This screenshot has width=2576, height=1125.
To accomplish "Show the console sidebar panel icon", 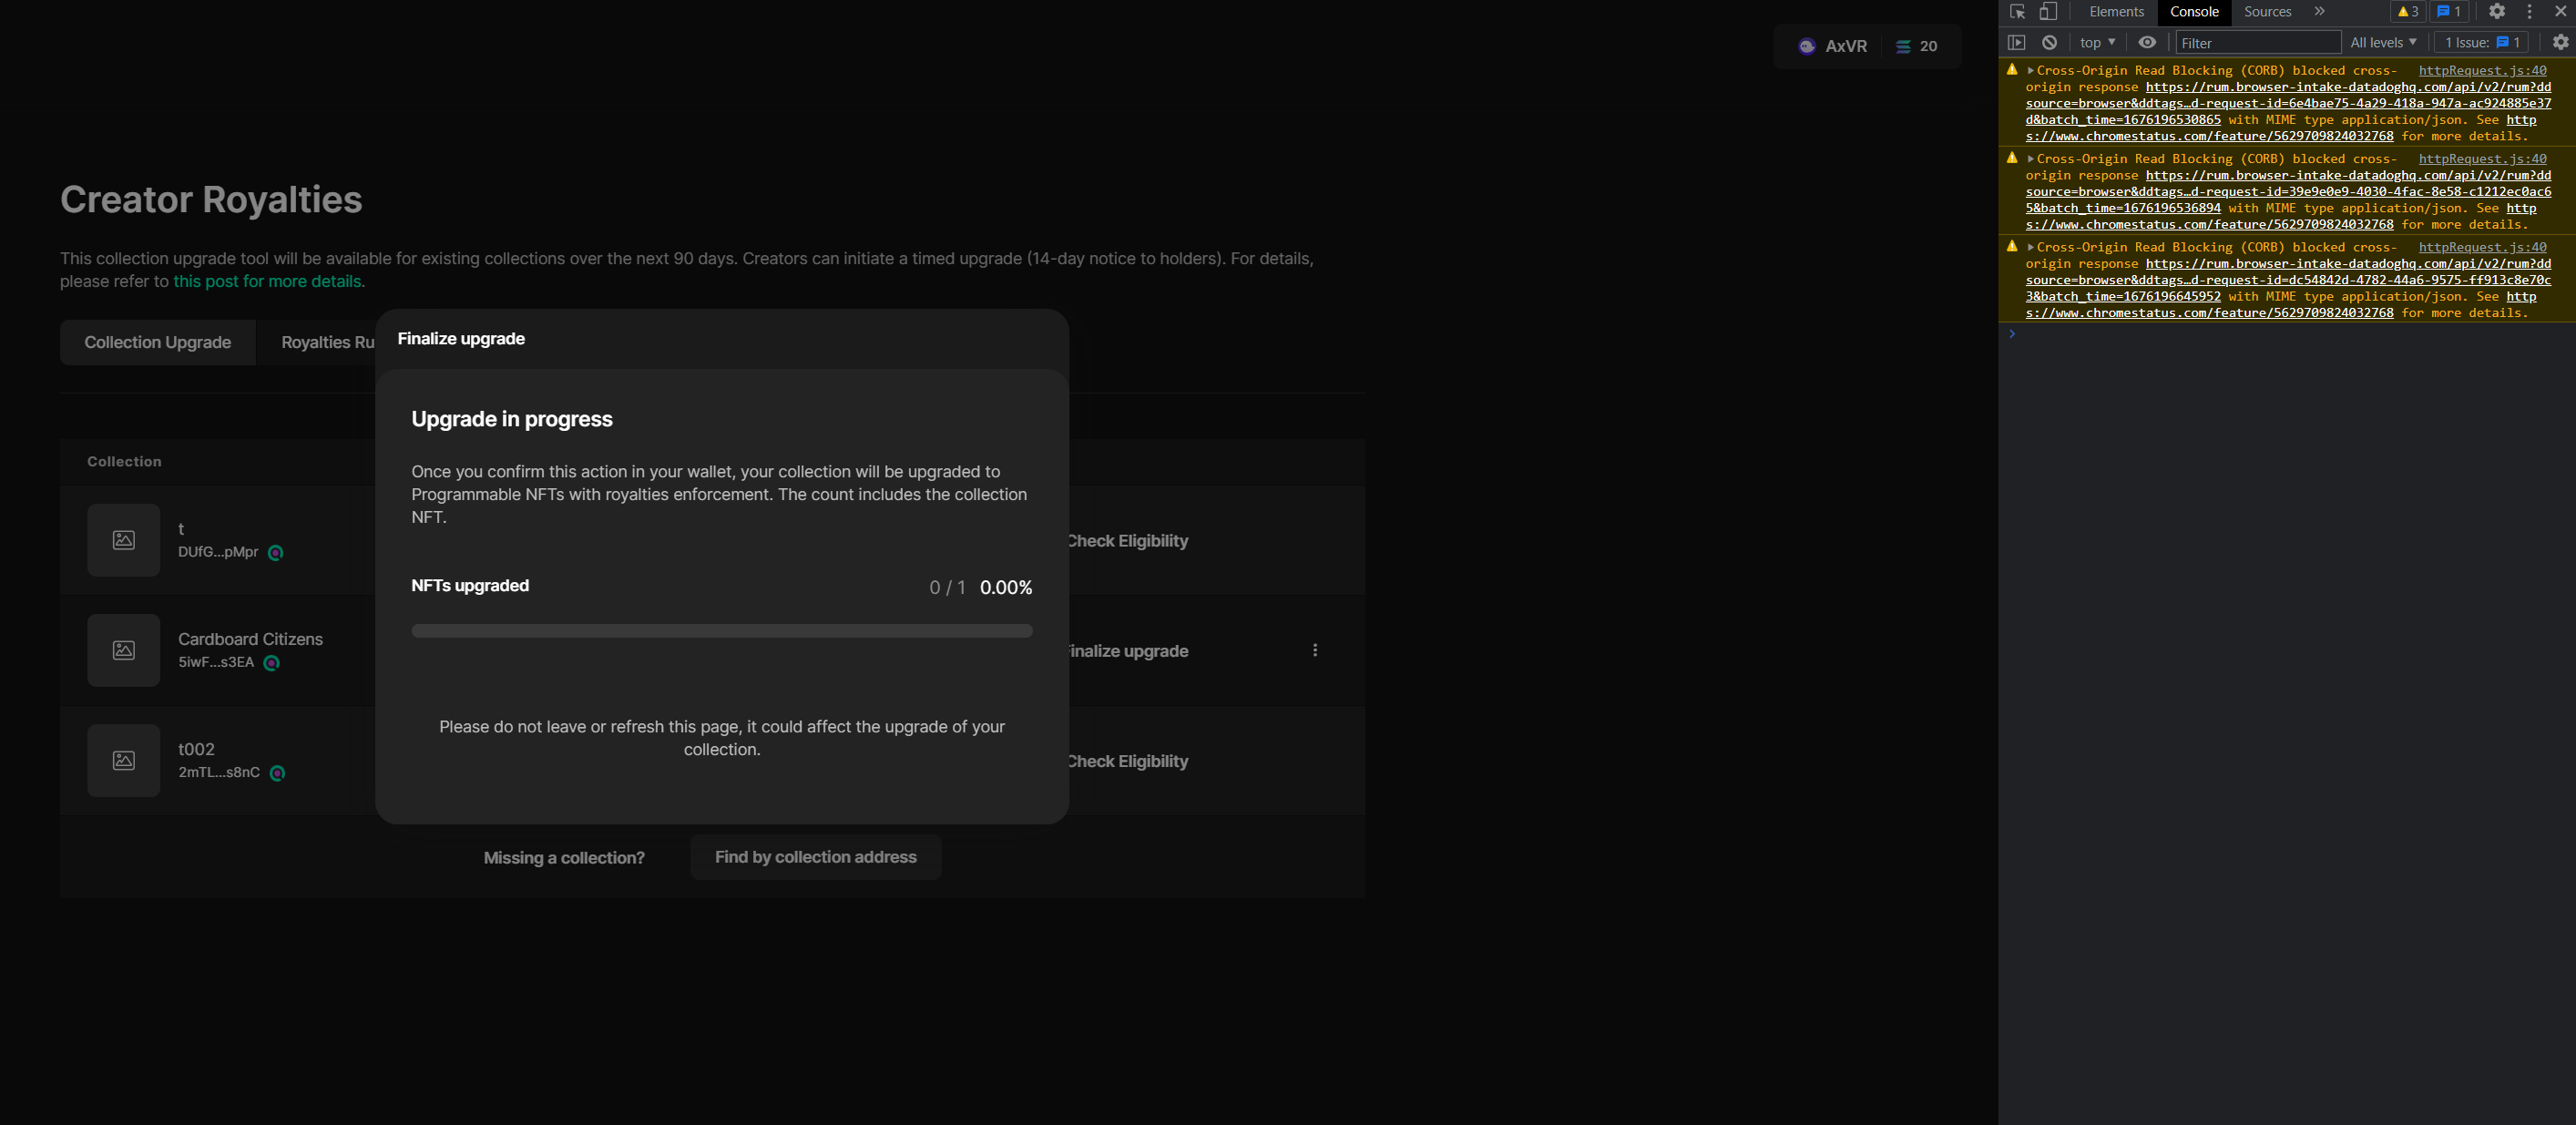I will 2016,42.
